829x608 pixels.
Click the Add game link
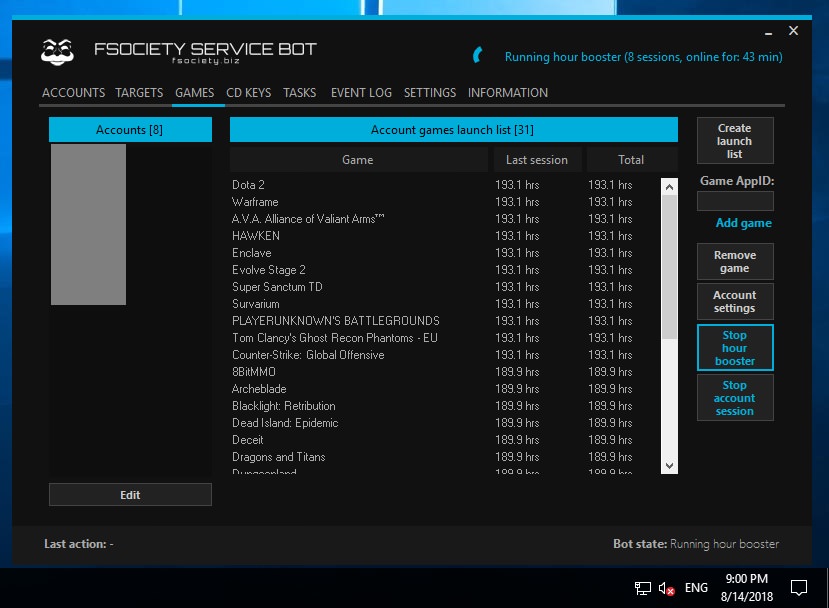tap(743, 223)
